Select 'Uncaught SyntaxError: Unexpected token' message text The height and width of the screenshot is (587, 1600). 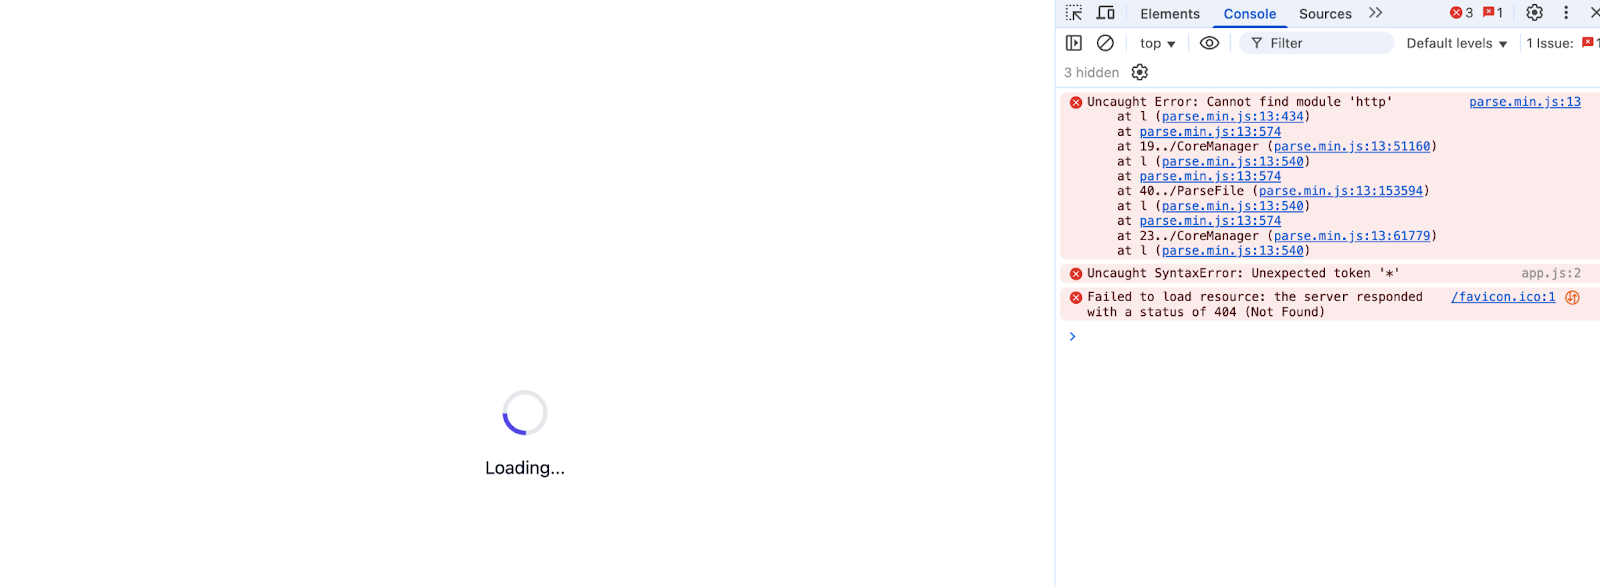click(1243, 273)
